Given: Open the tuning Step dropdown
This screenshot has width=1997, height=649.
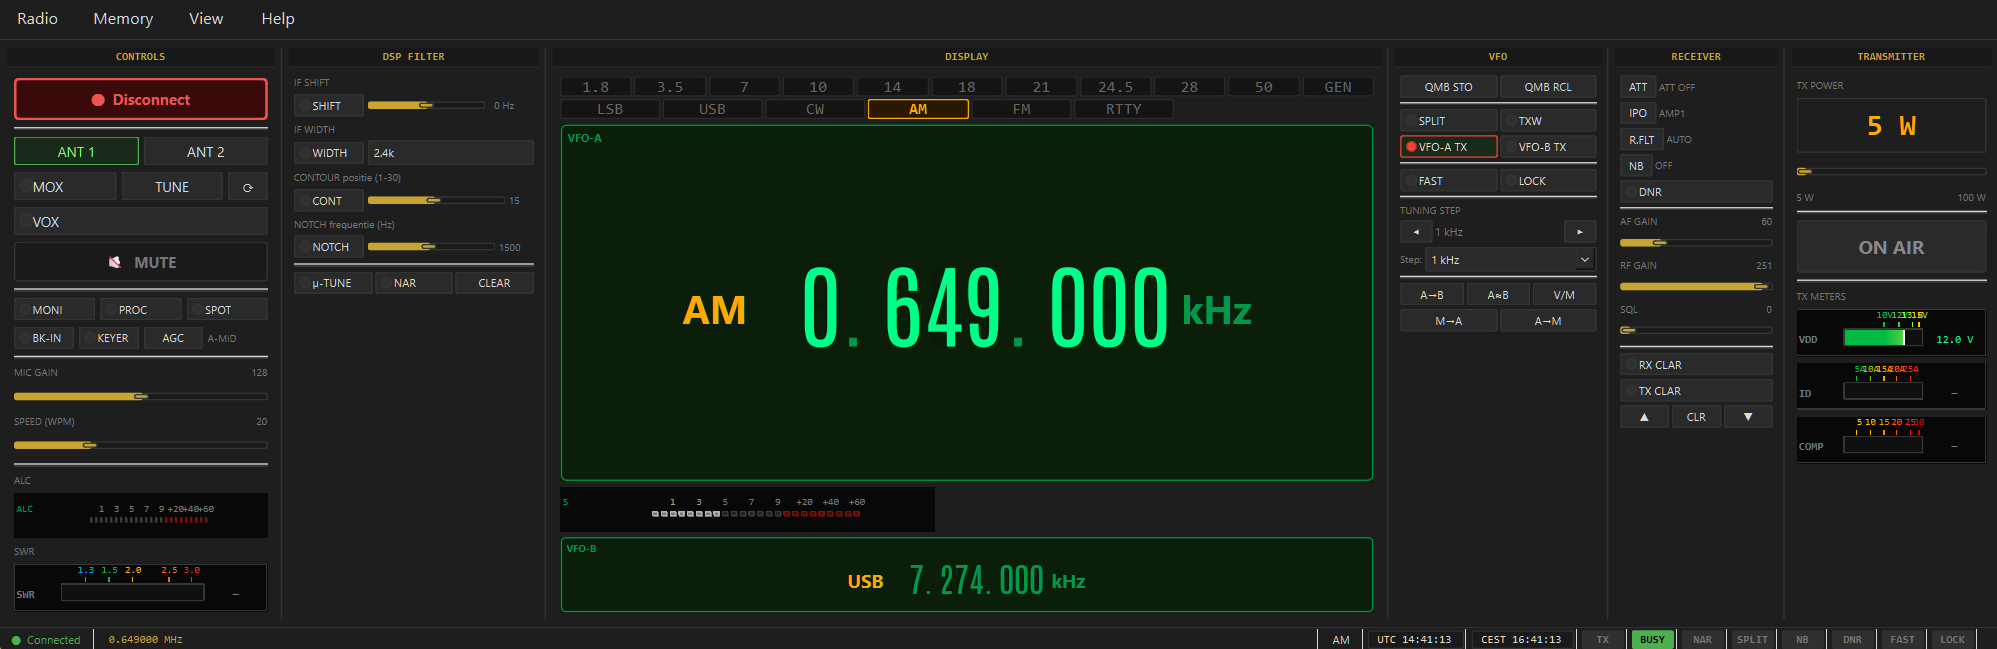Looking at the screenshot, I should pos(1510,260).
